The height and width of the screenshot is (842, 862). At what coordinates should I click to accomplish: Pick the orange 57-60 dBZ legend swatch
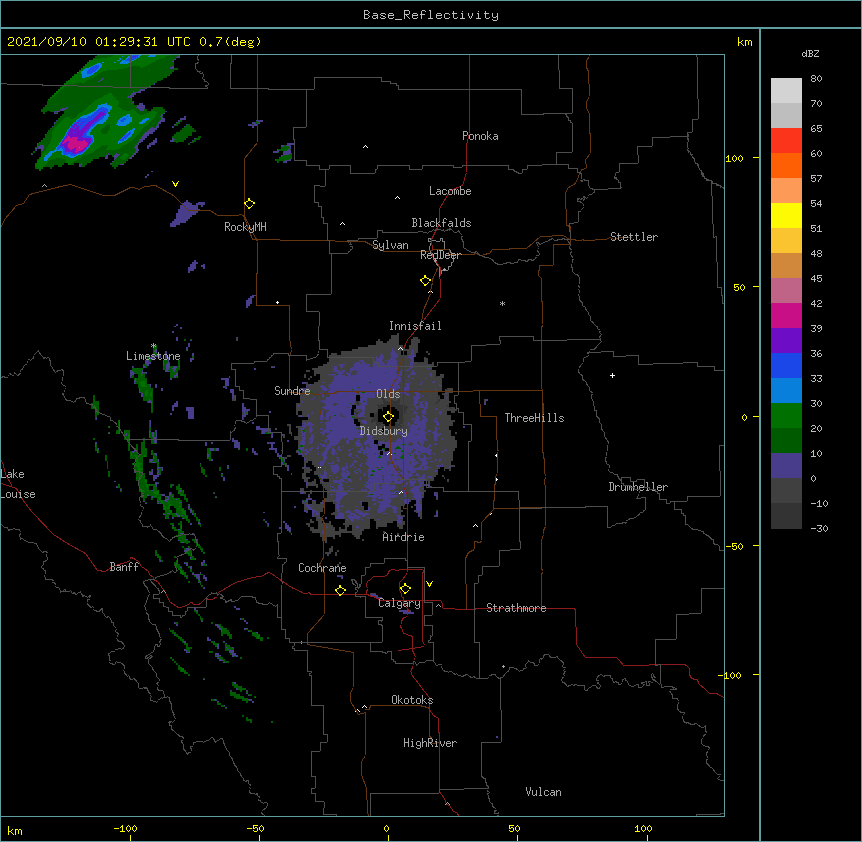(786, 165)
